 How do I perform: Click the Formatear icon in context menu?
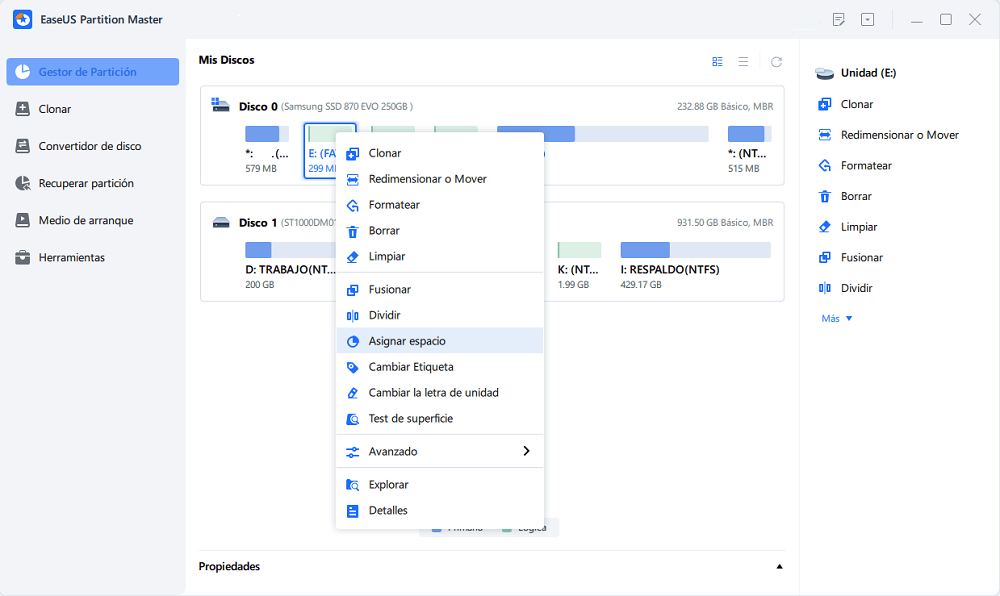(x=353, y=205)
